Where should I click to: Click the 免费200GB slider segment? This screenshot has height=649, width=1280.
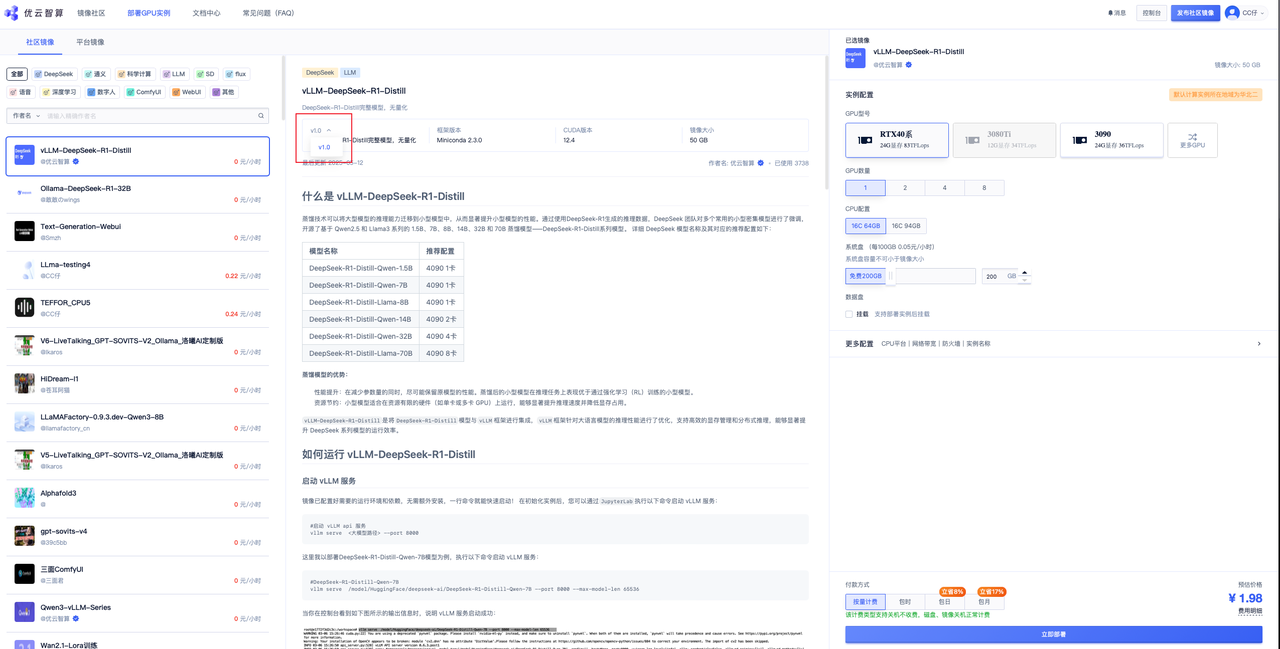[865, 276]
